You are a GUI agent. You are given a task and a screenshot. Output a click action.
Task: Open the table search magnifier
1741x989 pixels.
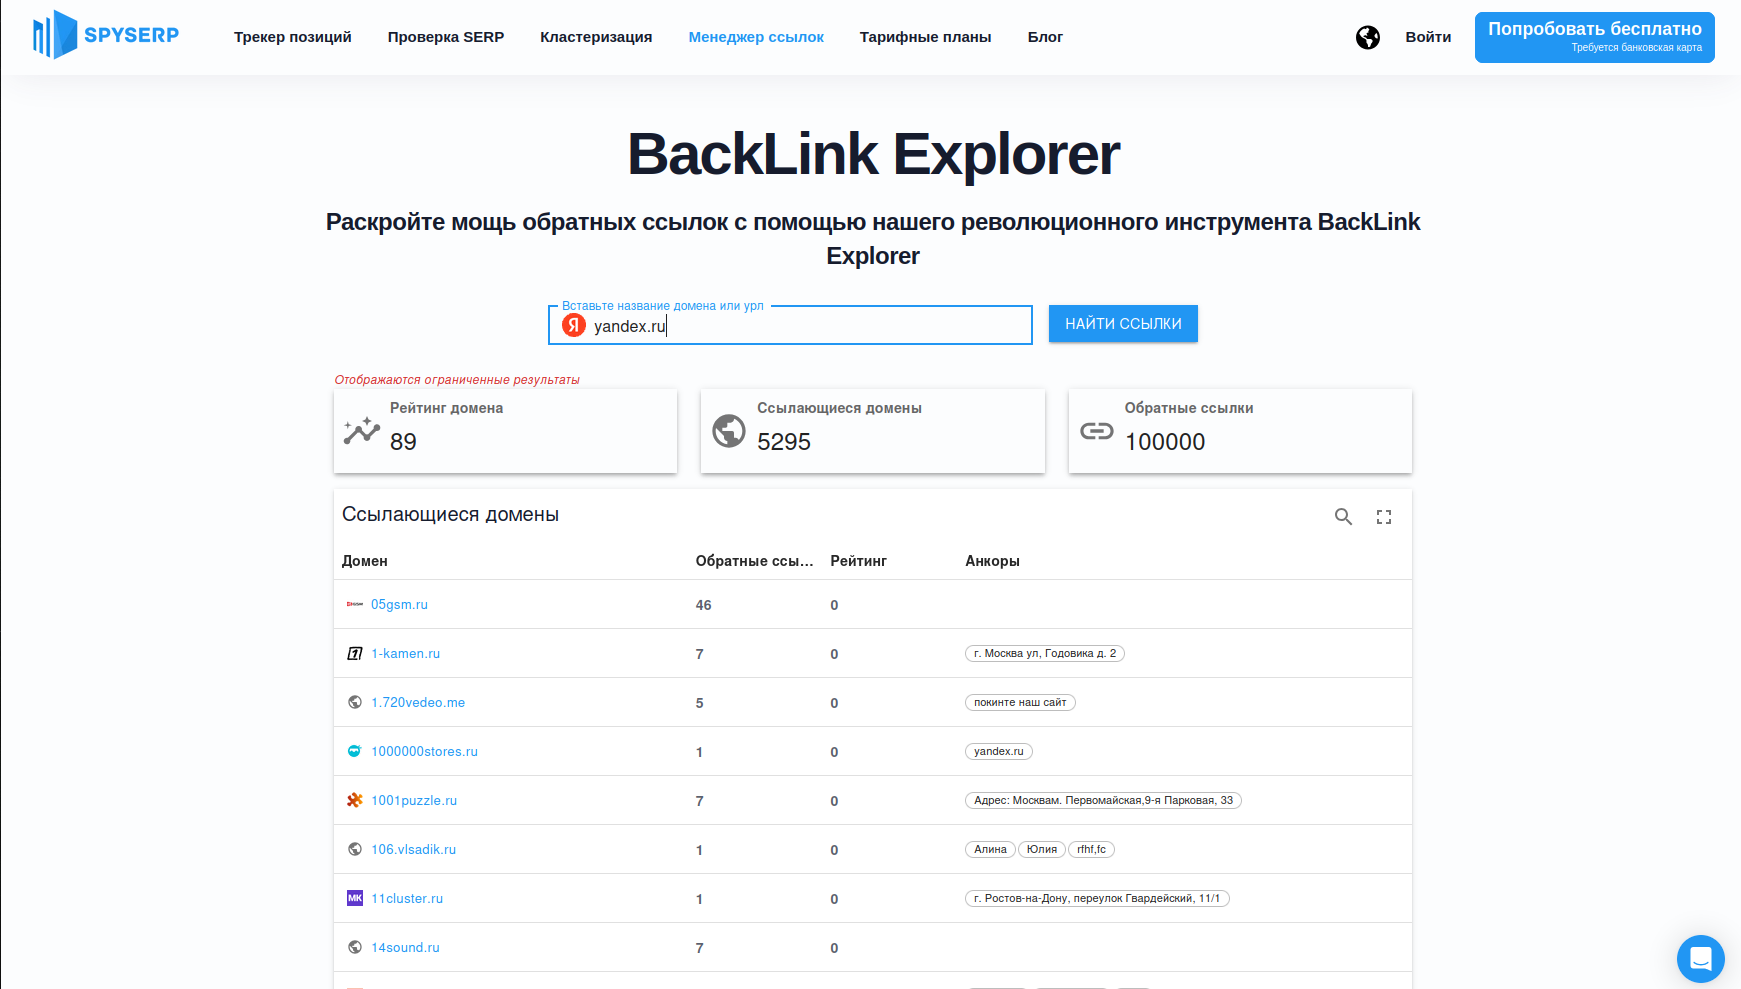click(1343, 517)
